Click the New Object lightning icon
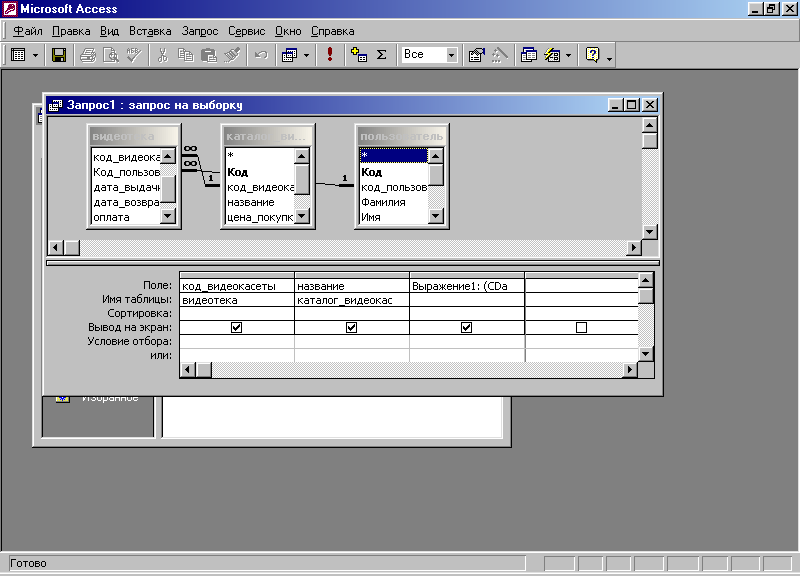 coord(553,55)
